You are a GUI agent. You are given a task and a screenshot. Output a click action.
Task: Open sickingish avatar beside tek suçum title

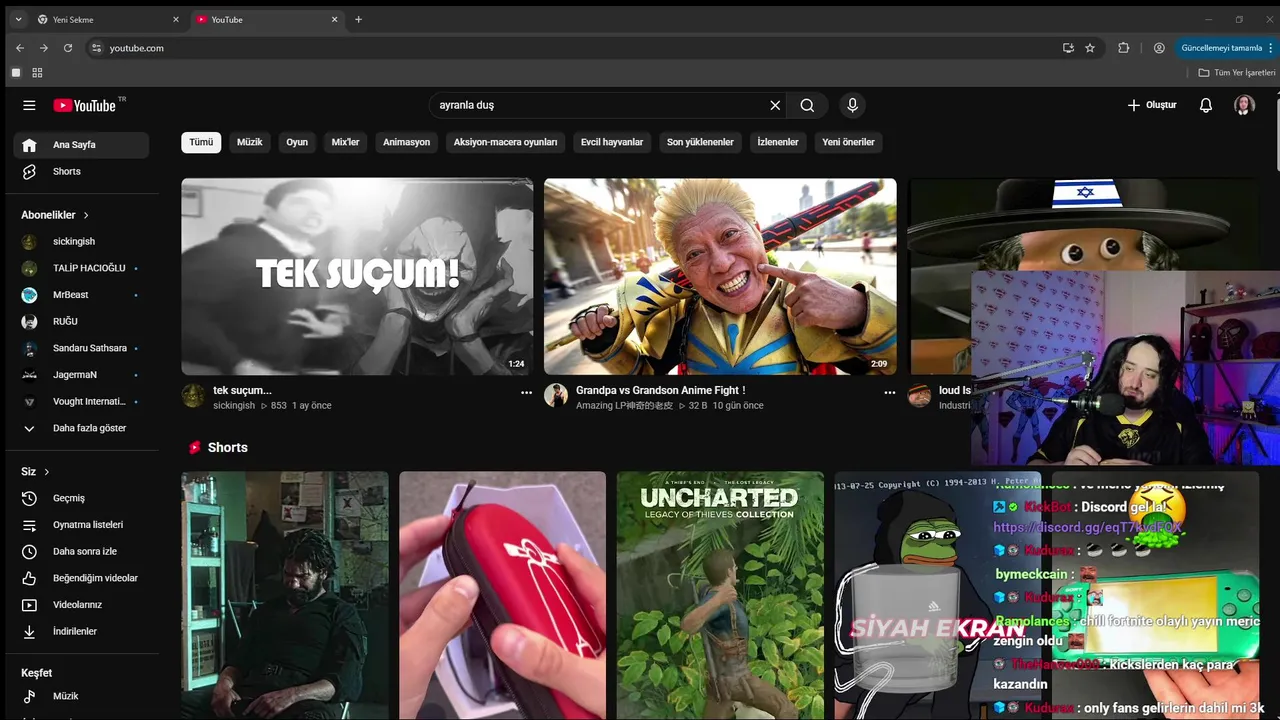click(193, 395)
